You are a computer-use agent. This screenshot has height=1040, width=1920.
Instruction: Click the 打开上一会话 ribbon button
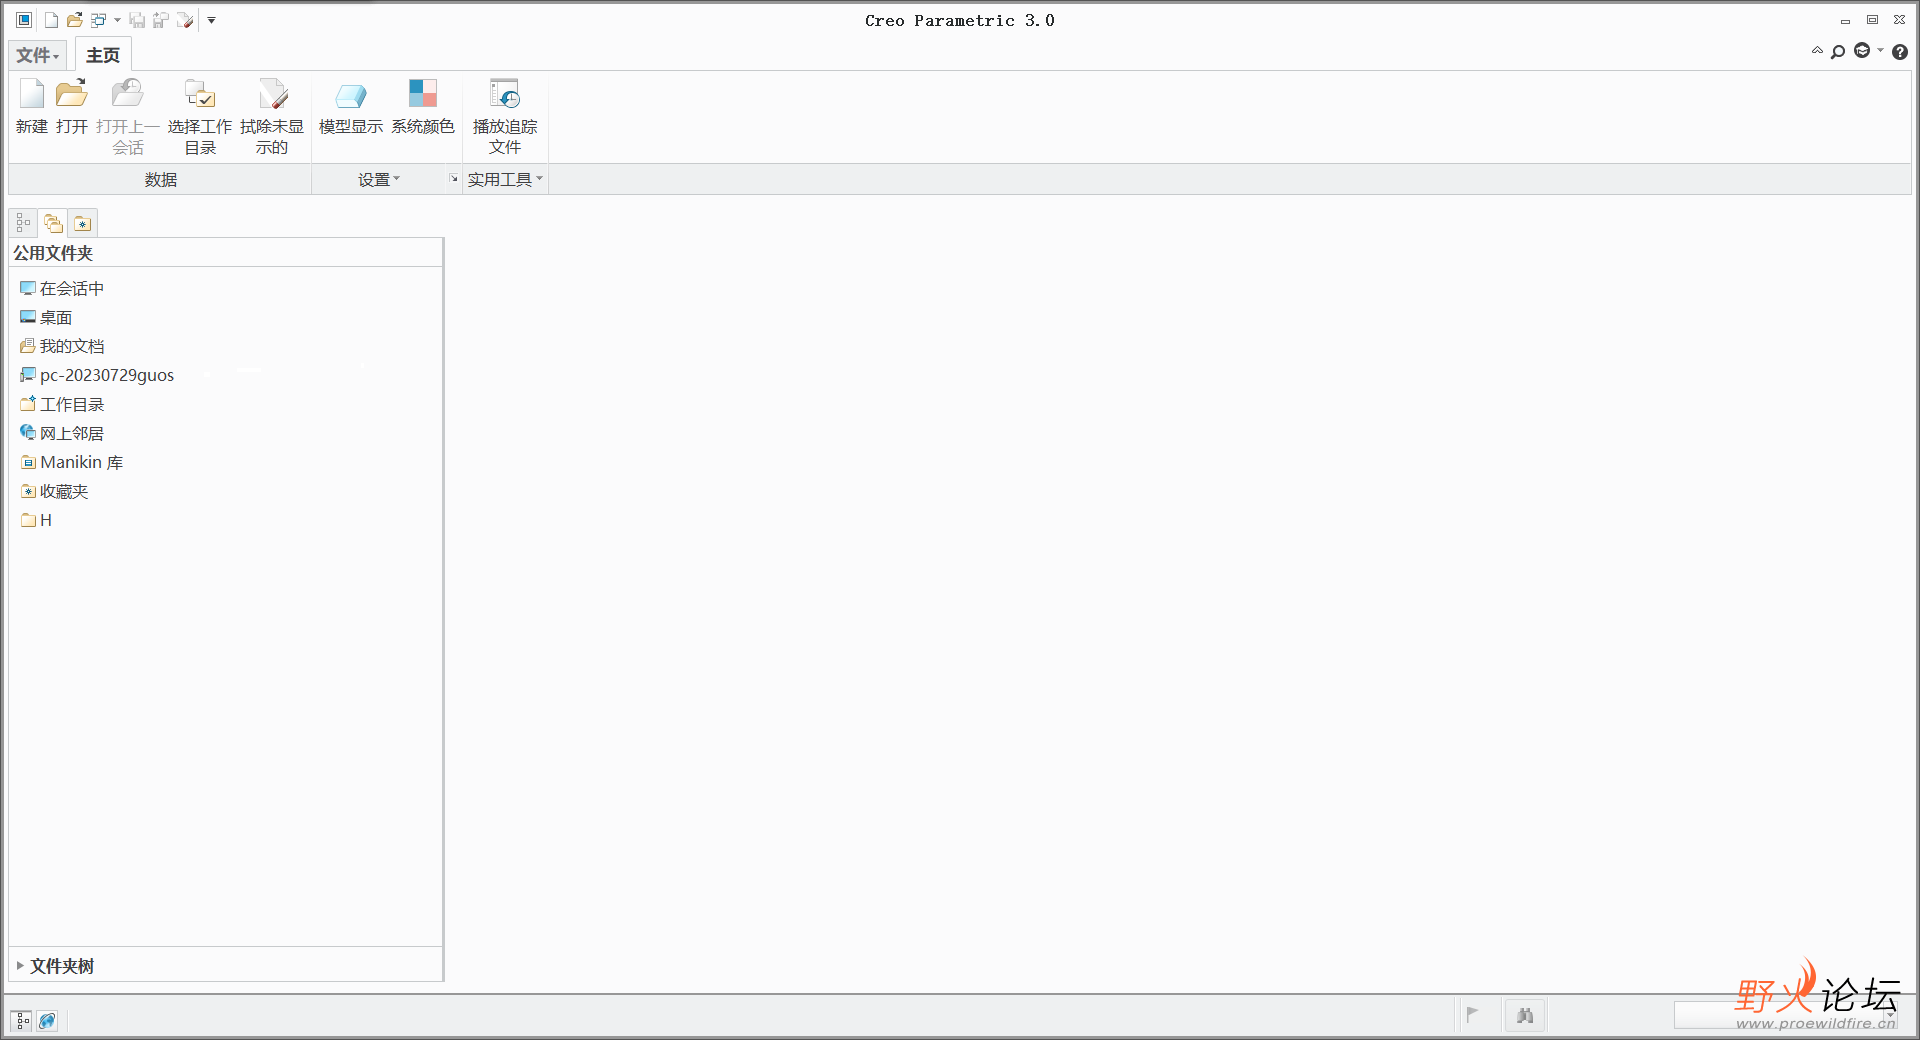[128, 116]
